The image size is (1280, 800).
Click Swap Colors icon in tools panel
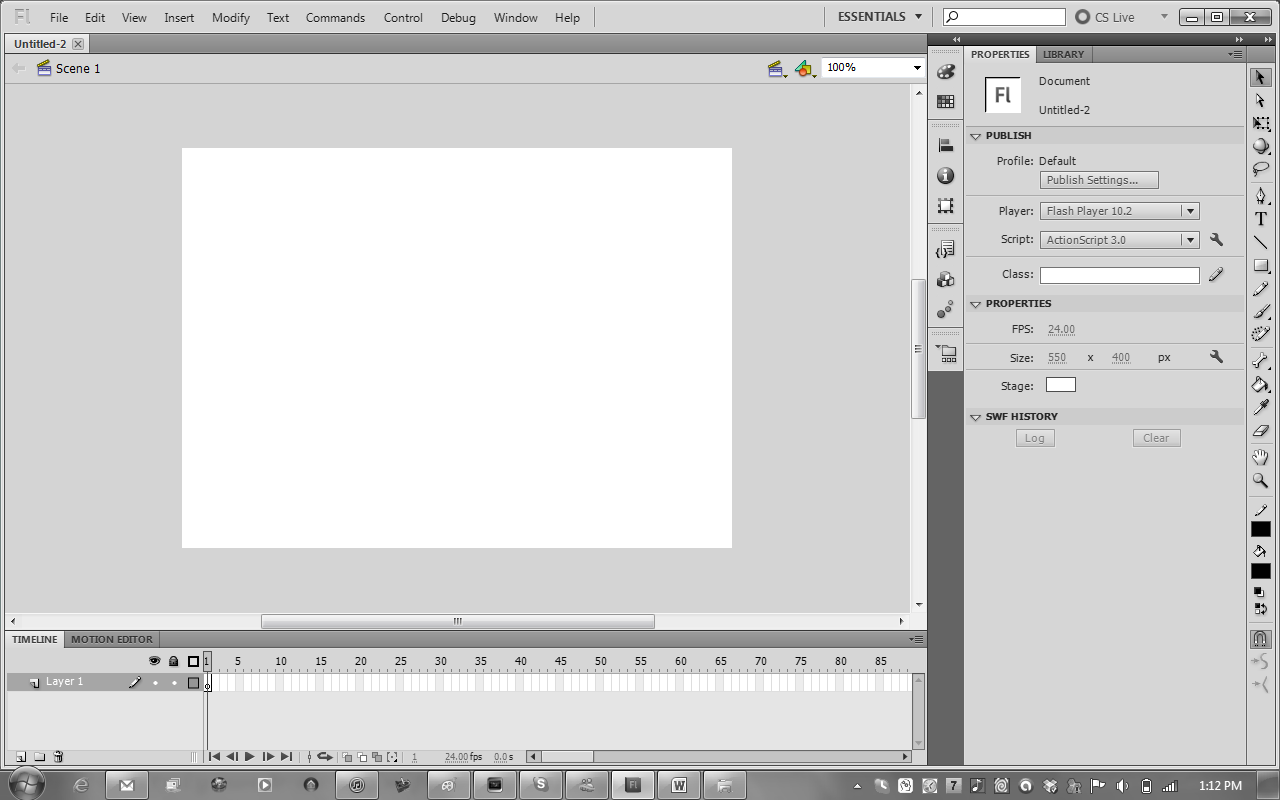tap(1261, 608)
